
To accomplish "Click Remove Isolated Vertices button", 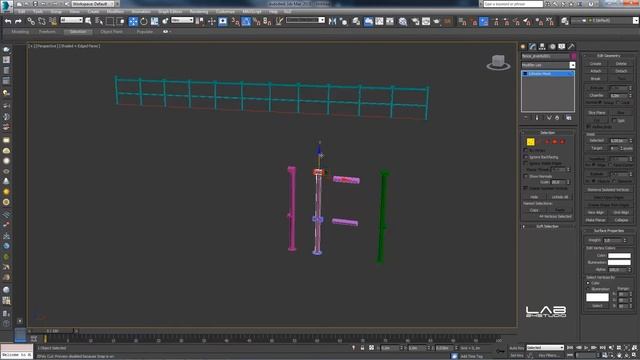I will [608, 190].
